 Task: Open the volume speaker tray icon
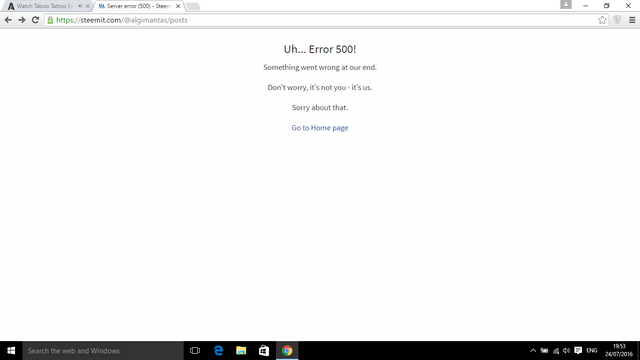click(567, 351)
